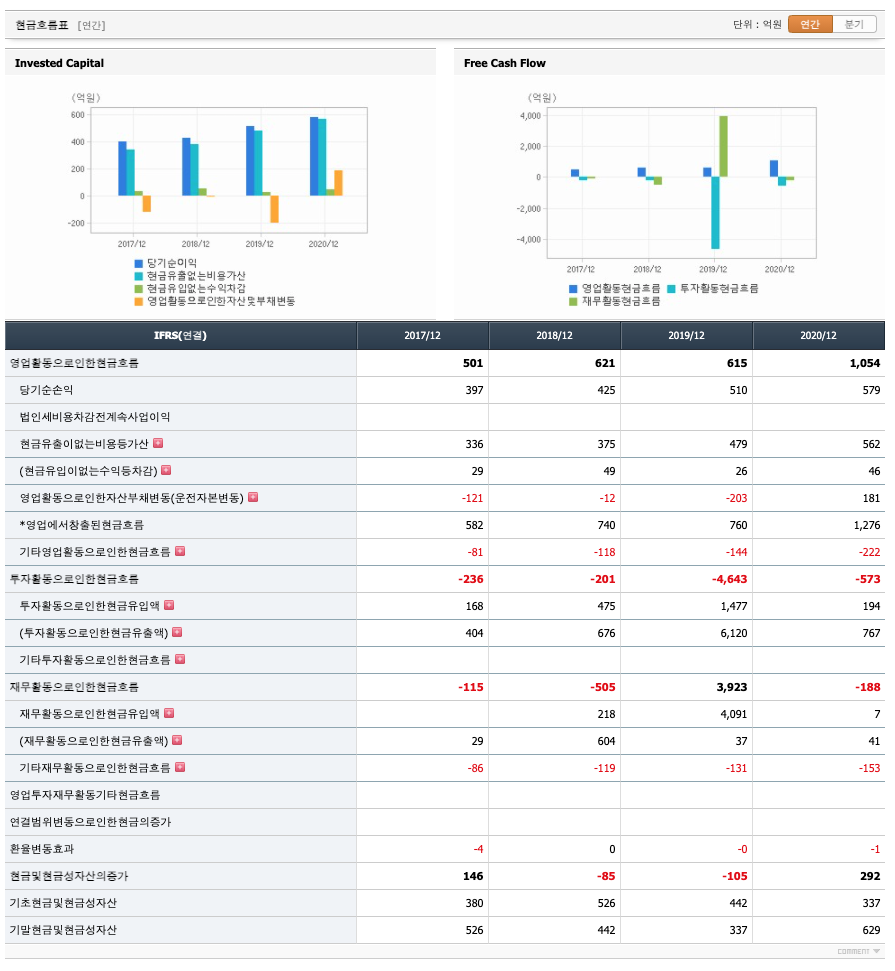The width and height of the screenshot is (895, 971).
Task: Click the 2019/12 teal bar in Free Cash Flow
Action: click(x=715, y=213)
